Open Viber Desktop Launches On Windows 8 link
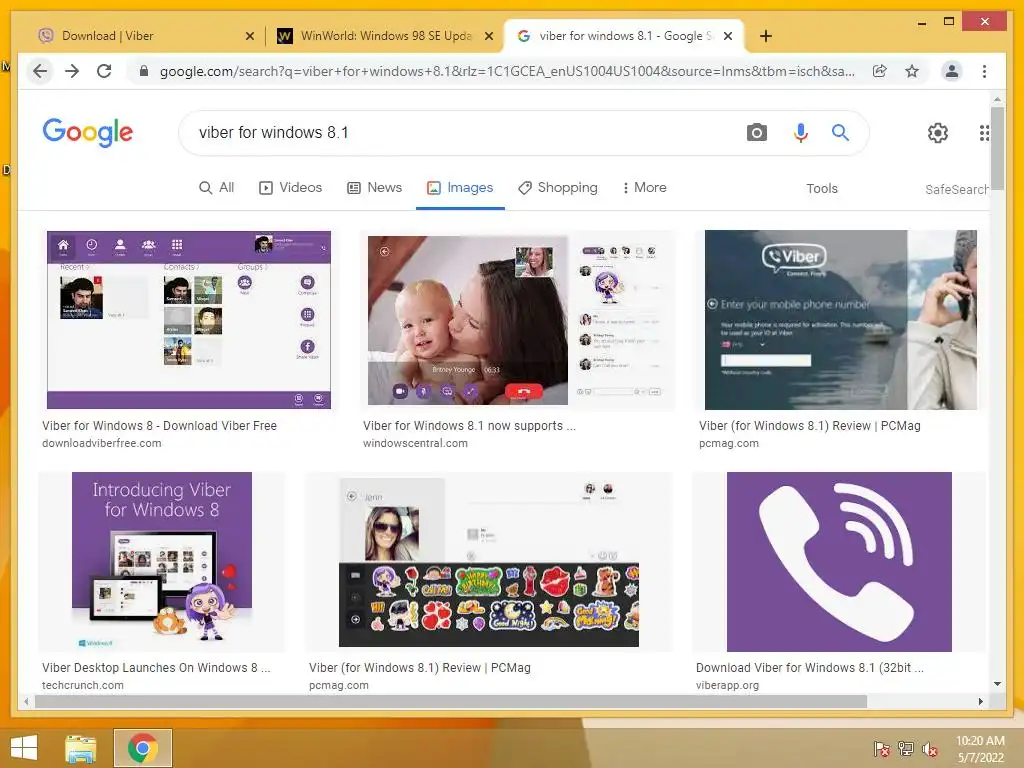The image size is (1024, 768). coord(156,667)
